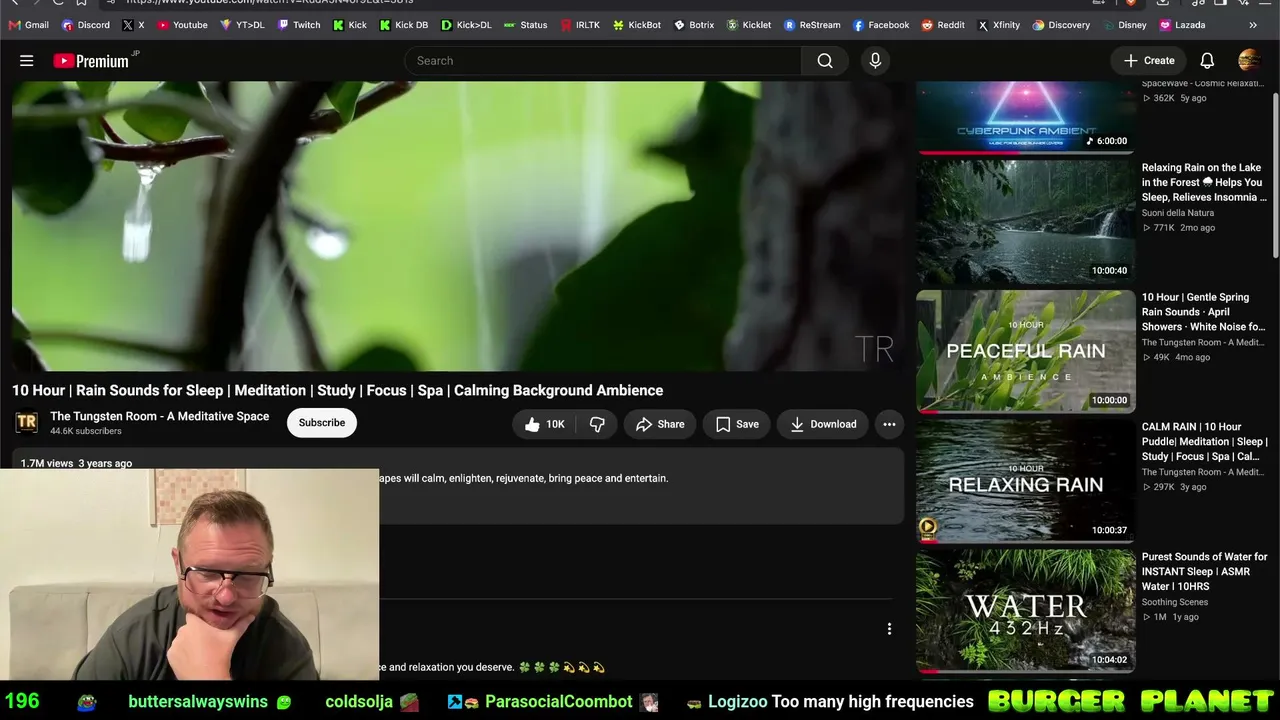Screen dimensions: 1280x720
Task: Play the Cyberpunk Ambient video thumbnail
Action: coord(1026,117)
